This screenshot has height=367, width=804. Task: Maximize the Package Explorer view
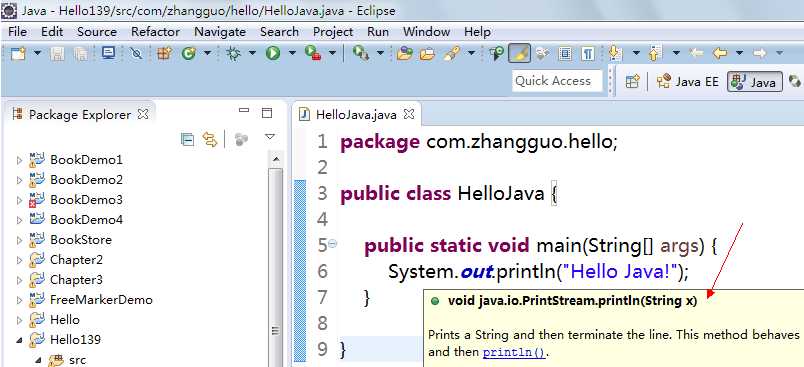267,113
